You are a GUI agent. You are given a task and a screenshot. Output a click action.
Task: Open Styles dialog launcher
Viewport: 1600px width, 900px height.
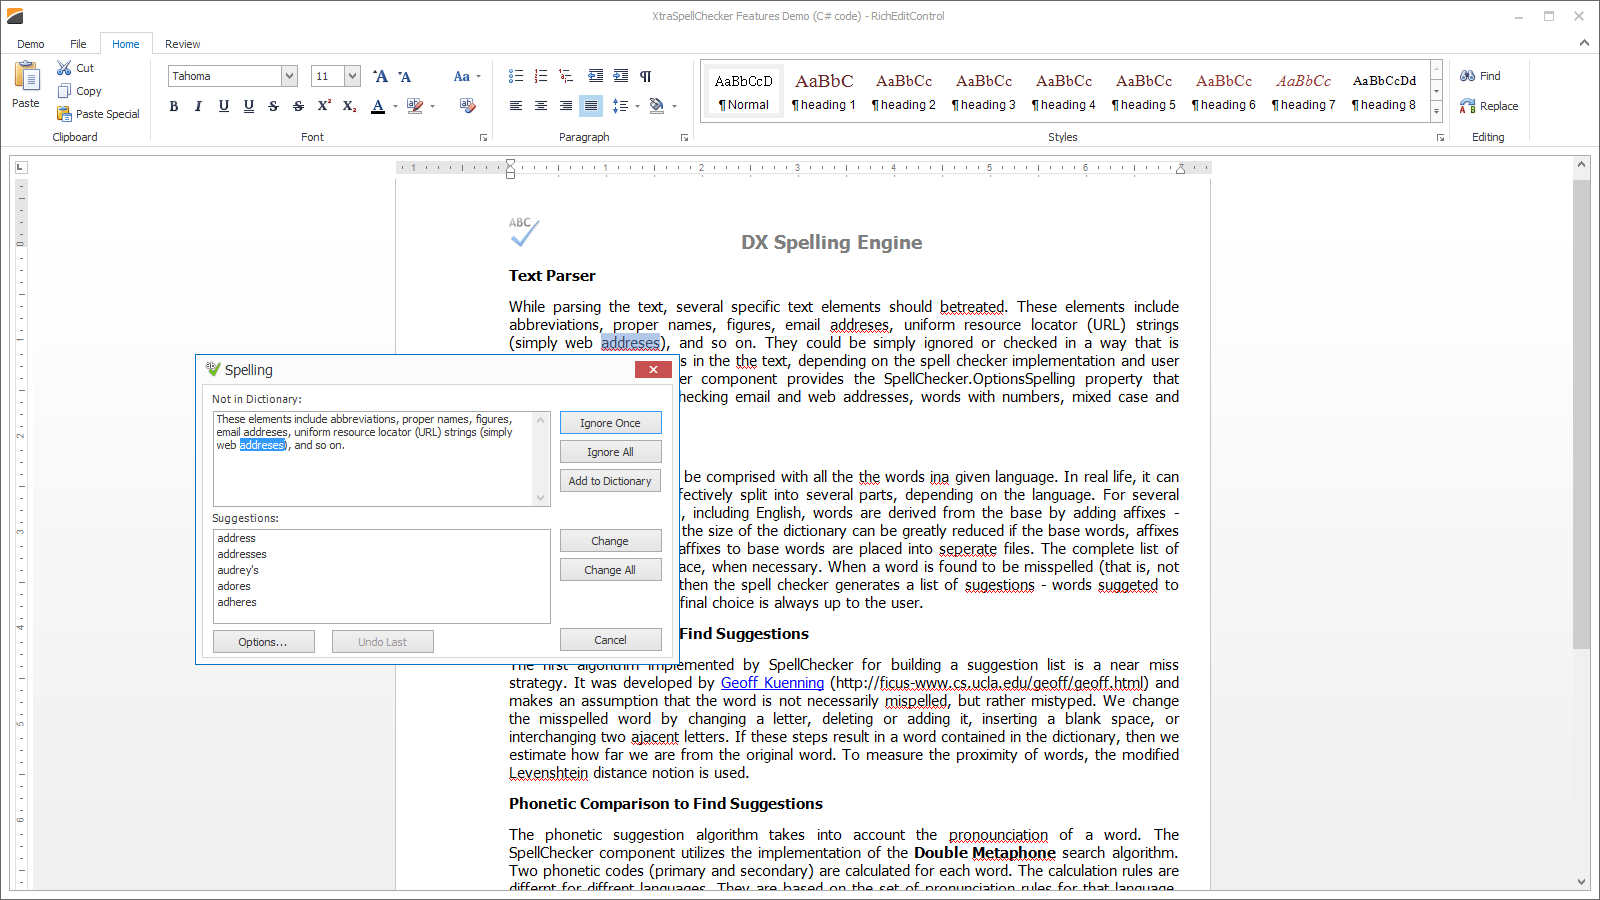pyautogui.click(x=1441, y=137)
